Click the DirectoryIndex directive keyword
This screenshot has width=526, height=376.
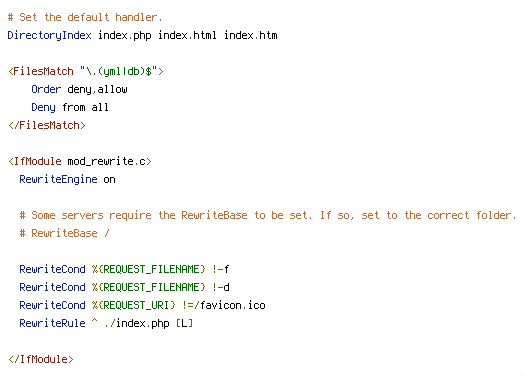49,35
